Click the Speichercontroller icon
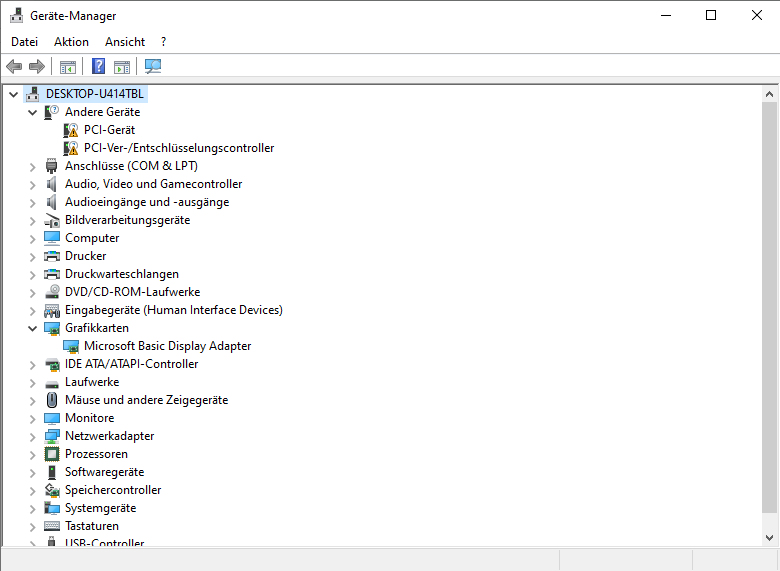 pos(52,490)
